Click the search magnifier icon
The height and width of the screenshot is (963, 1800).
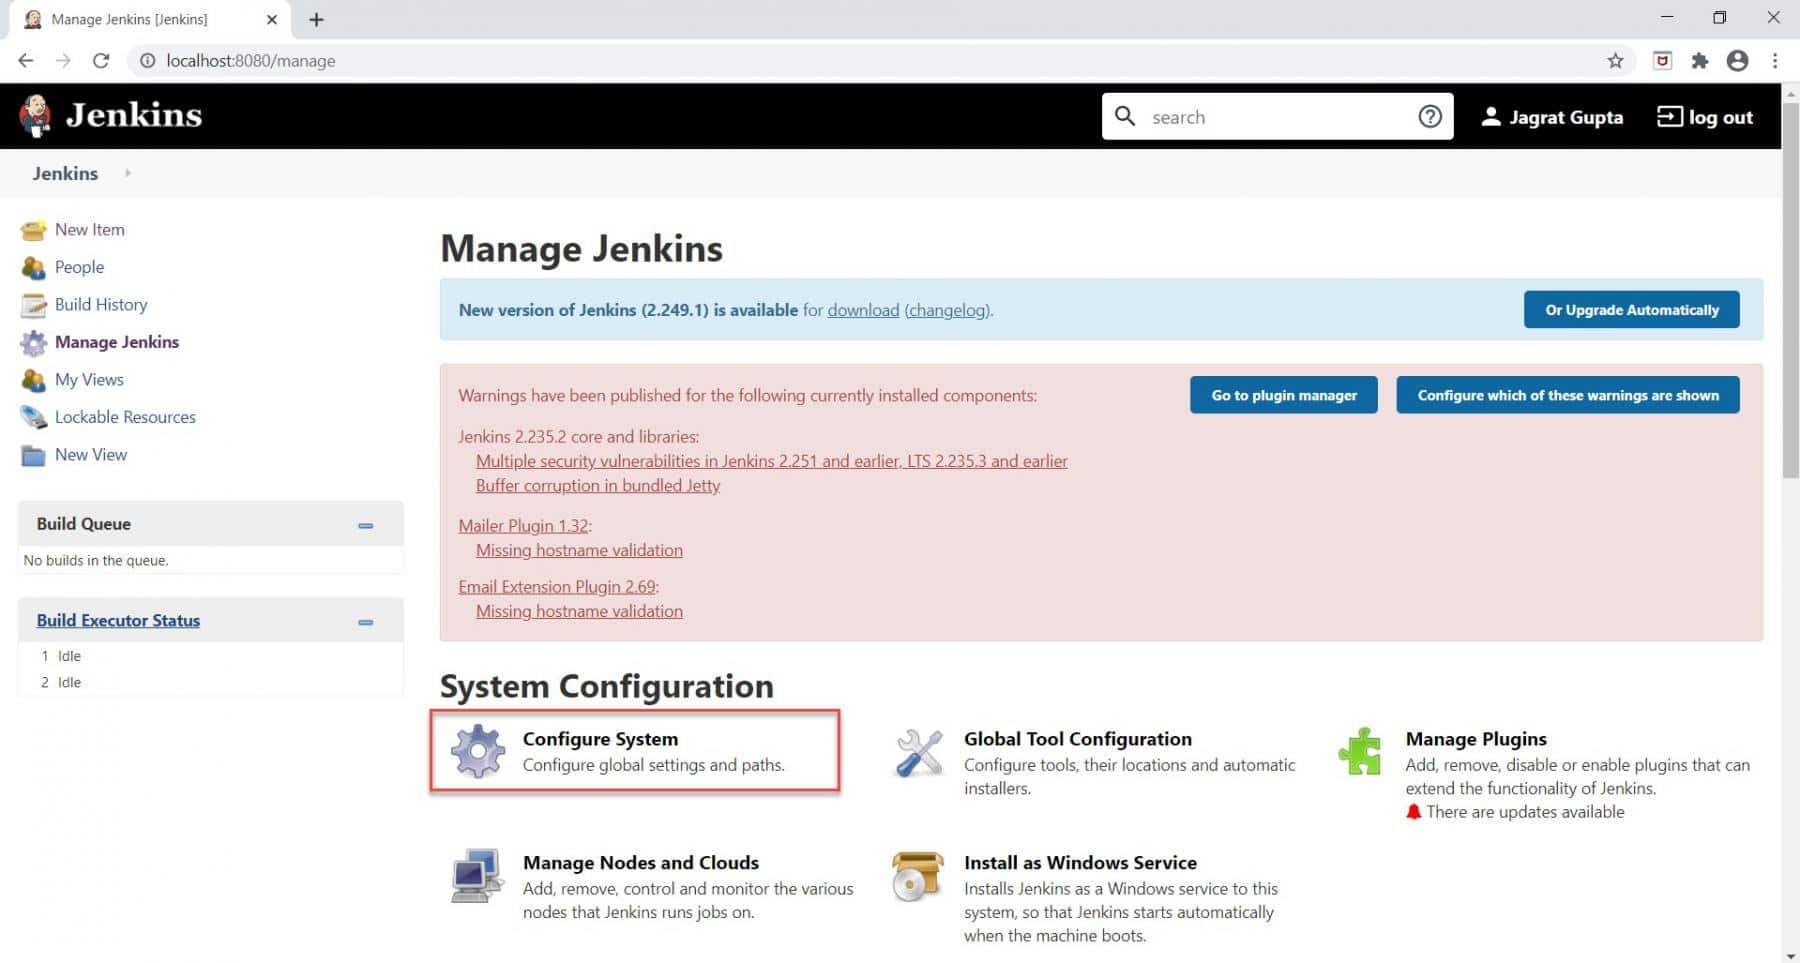point(1125,116)
